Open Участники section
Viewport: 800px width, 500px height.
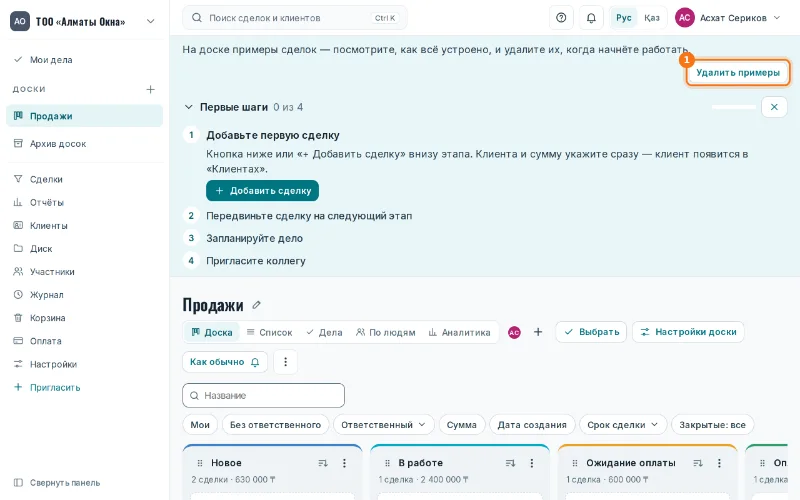(85, 272)
